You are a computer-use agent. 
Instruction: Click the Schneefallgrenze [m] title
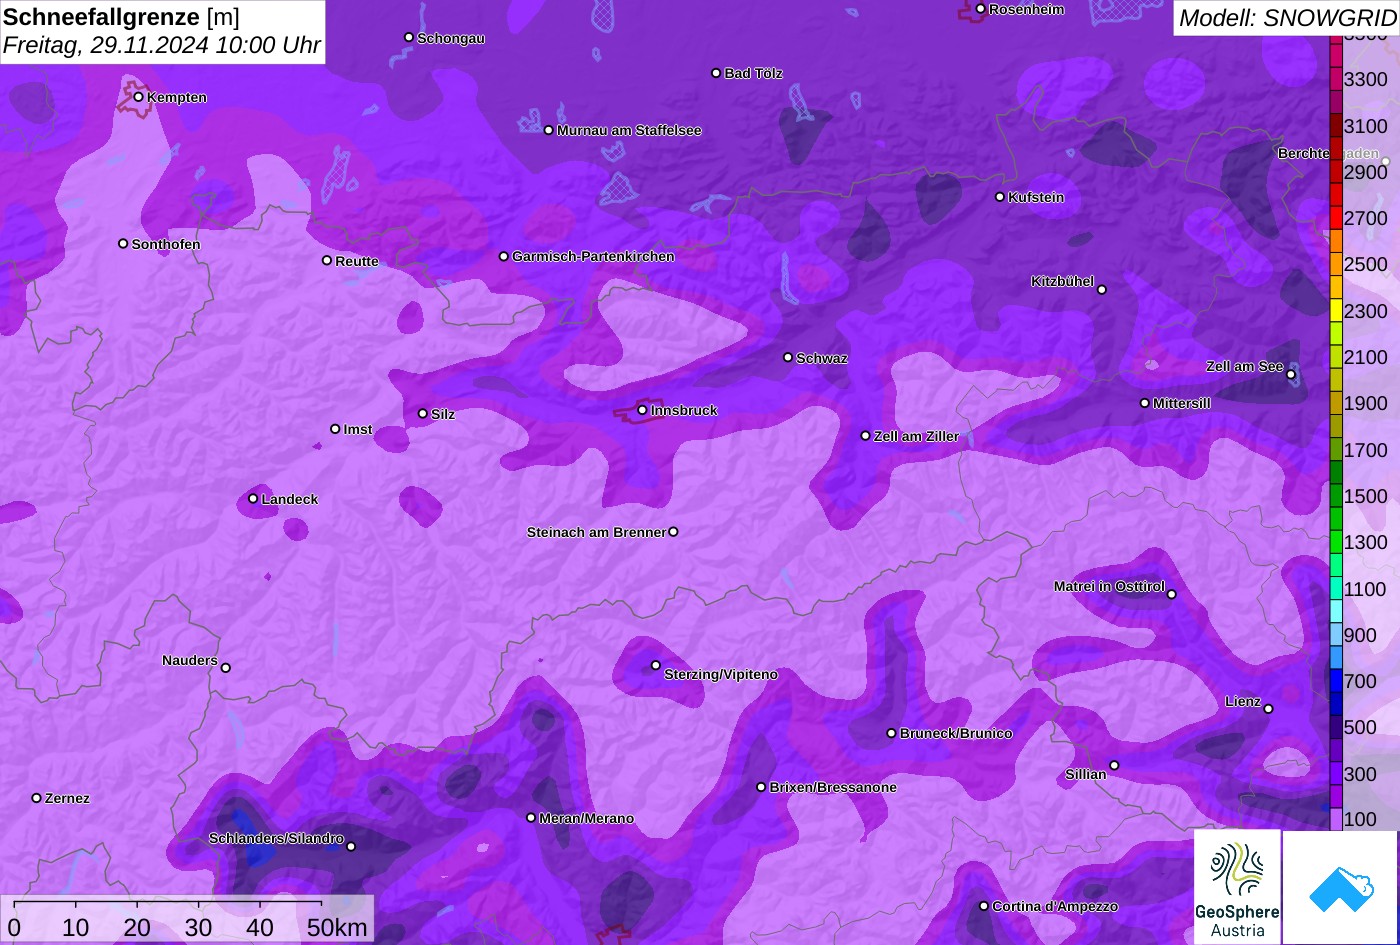(121, 17)
